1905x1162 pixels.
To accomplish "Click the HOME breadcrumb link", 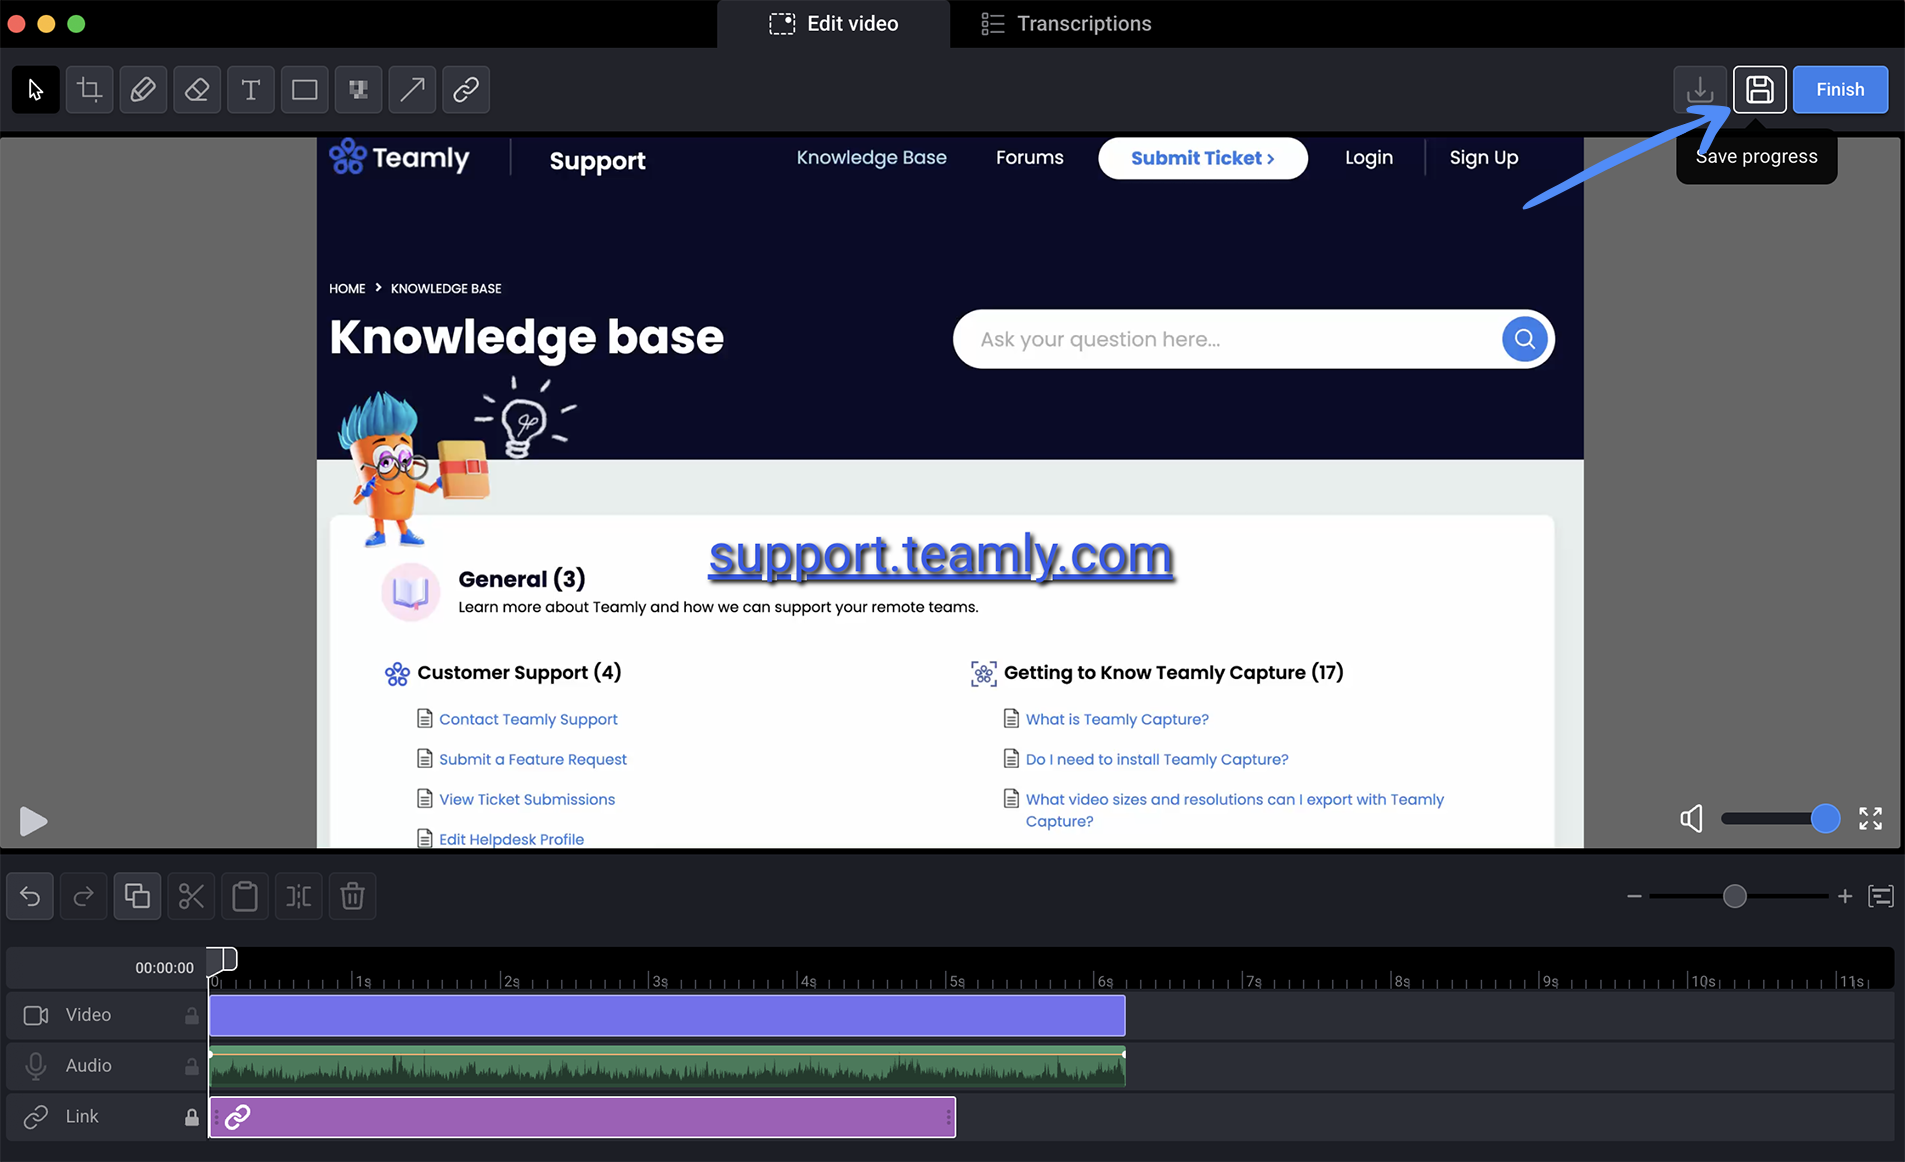I will coord(347,289).
